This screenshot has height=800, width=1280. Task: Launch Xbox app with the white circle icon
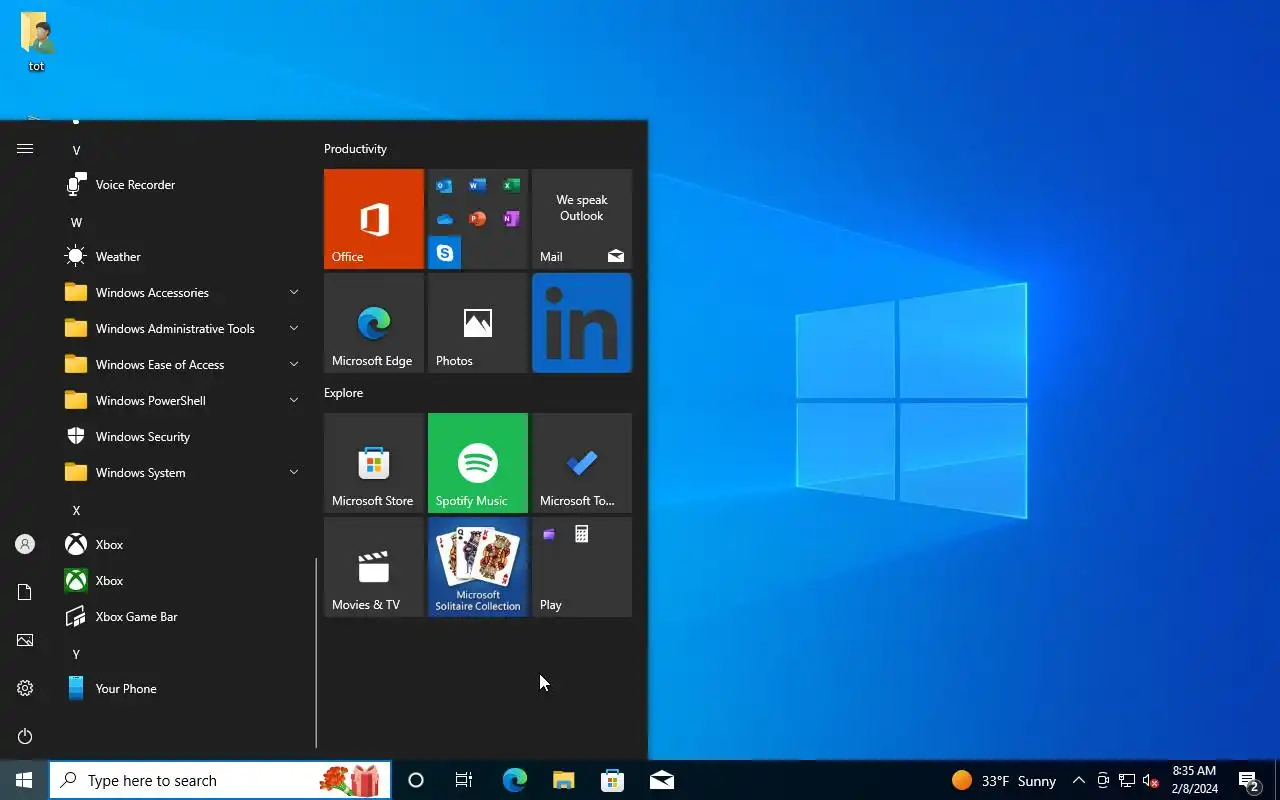pyautogui.click(x=184, y=545)
